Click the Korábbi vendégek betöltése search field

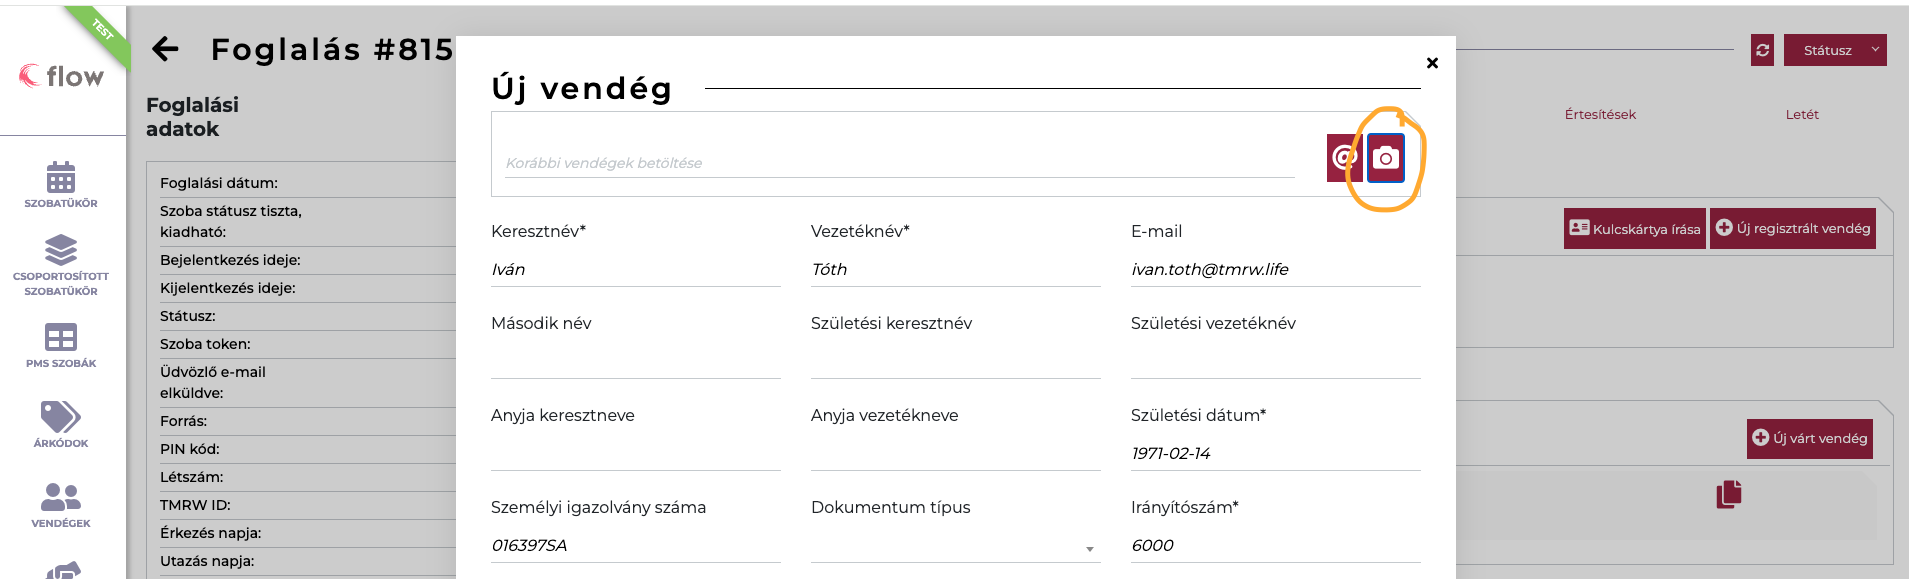tap(898, 163)
